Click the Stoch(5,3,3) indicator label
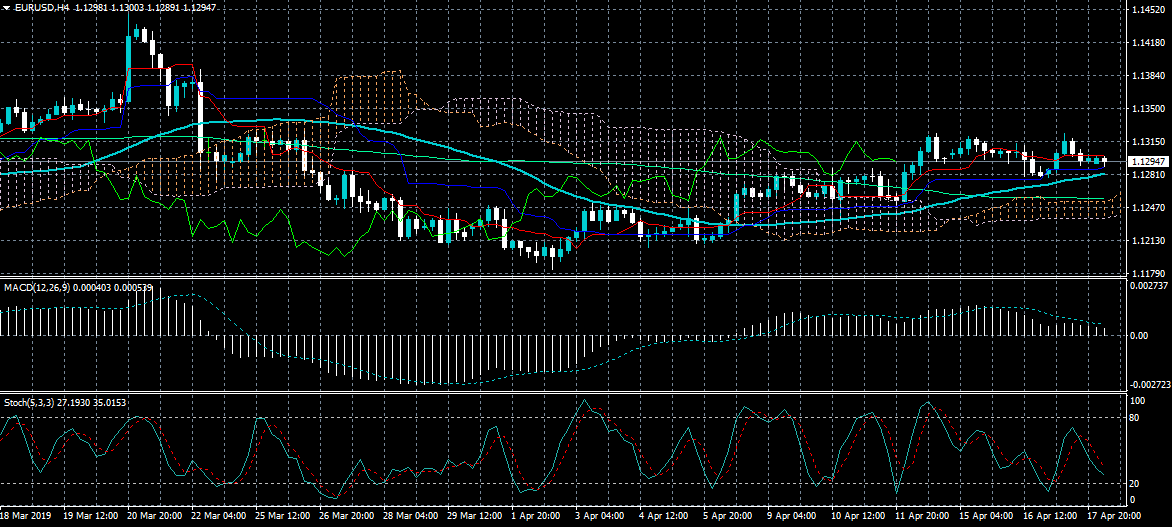 (27, 402)
